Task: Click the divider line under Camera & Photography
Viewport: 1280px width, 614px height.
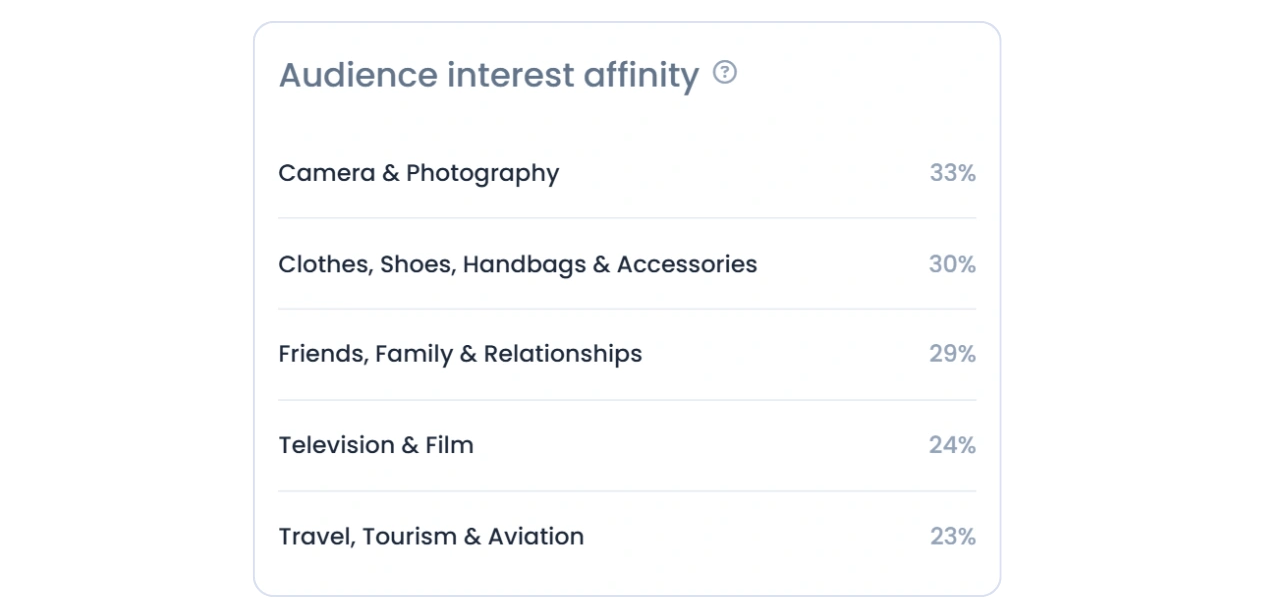Action: 627,218
